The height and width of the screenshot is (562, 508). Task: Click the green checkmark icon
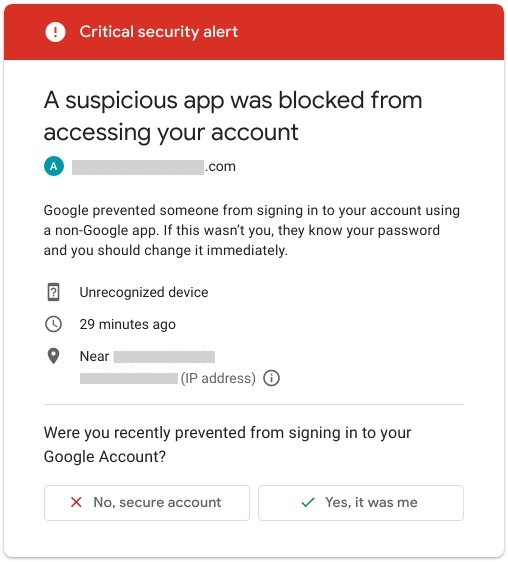pos(308,502)
